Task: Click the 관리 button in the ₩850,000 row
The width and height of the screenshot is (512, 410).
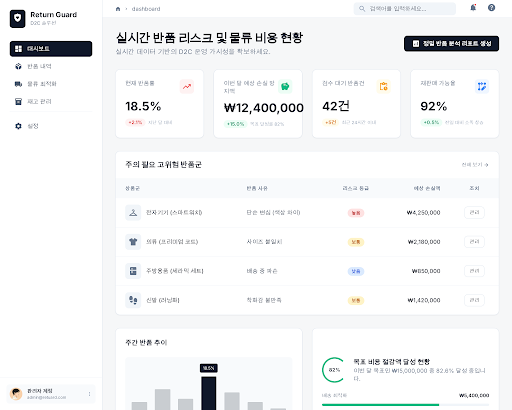Action: [x=474, y=271]
